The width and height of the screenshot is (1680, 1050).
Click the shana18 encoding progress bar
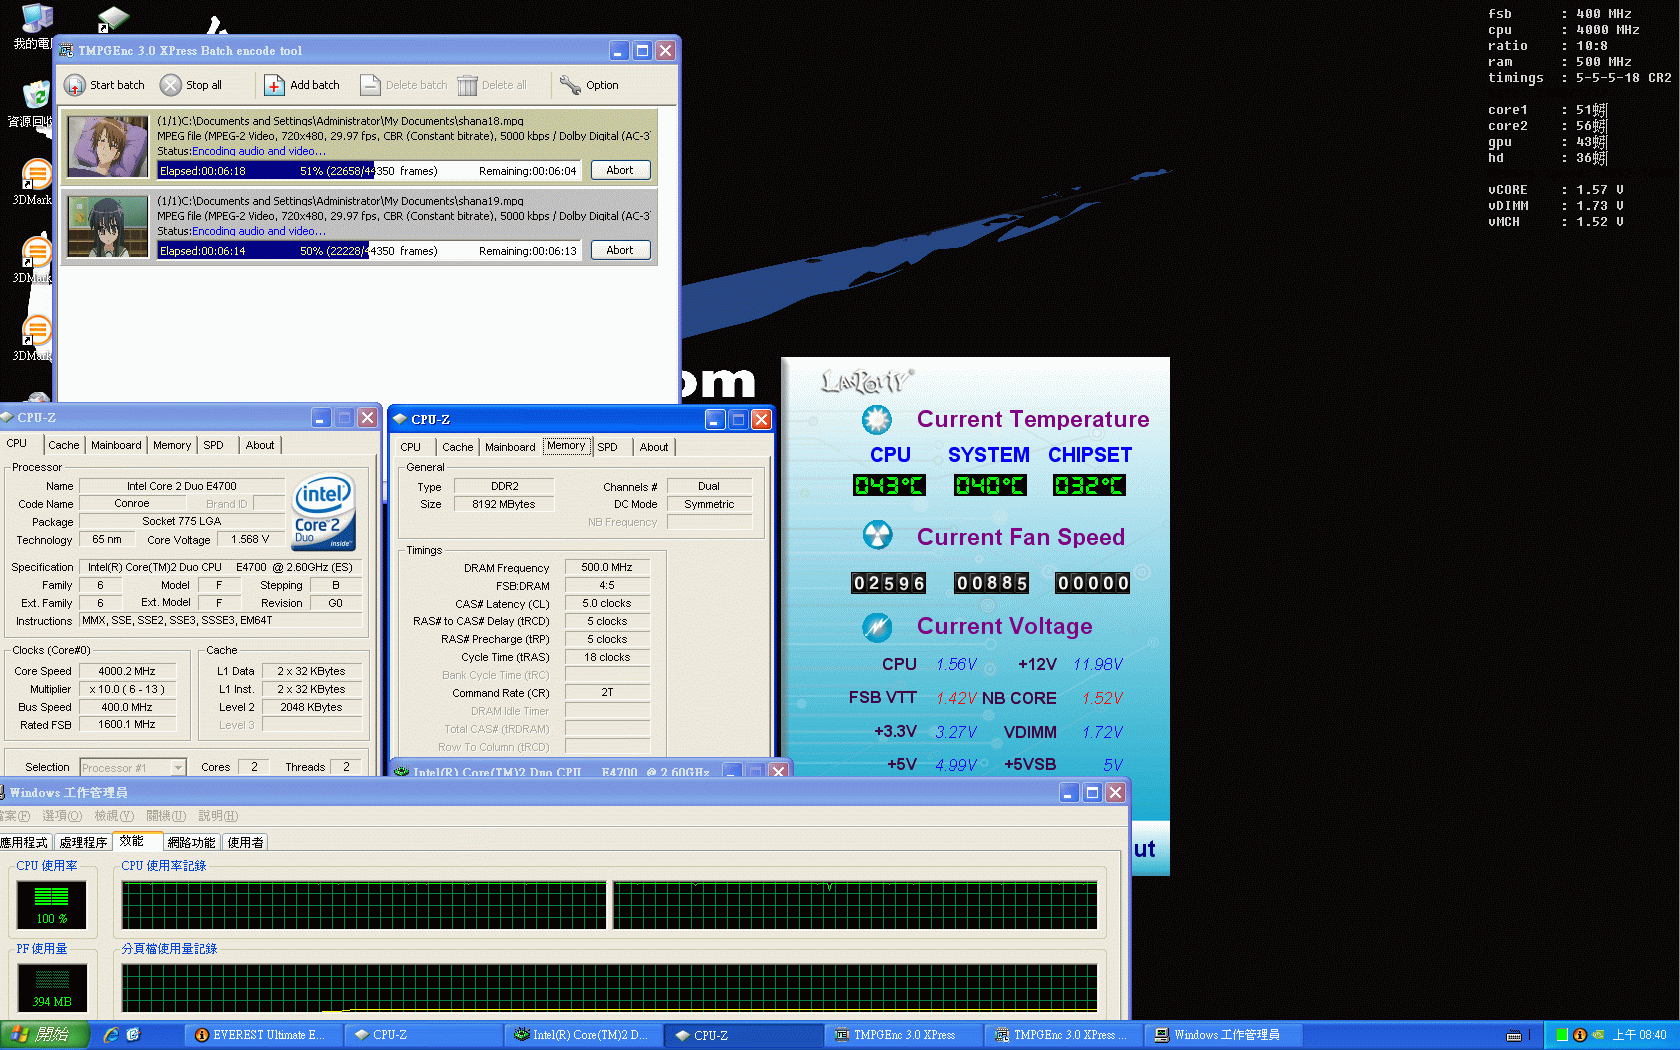coord(368,171)
